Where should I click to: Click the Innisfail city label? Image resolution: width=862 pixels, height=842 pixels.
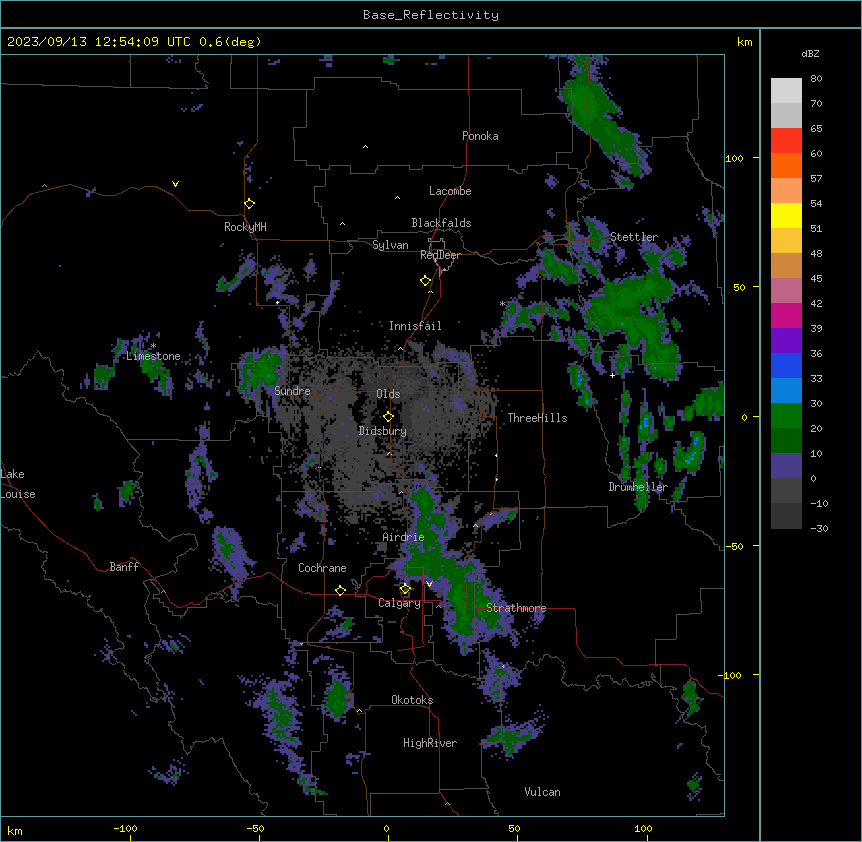tap(415, 326)
